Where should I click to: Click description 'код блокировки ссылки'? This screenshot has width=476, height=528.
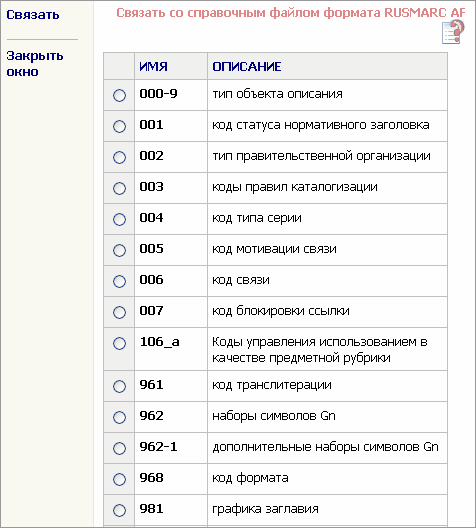pos(281,310)
